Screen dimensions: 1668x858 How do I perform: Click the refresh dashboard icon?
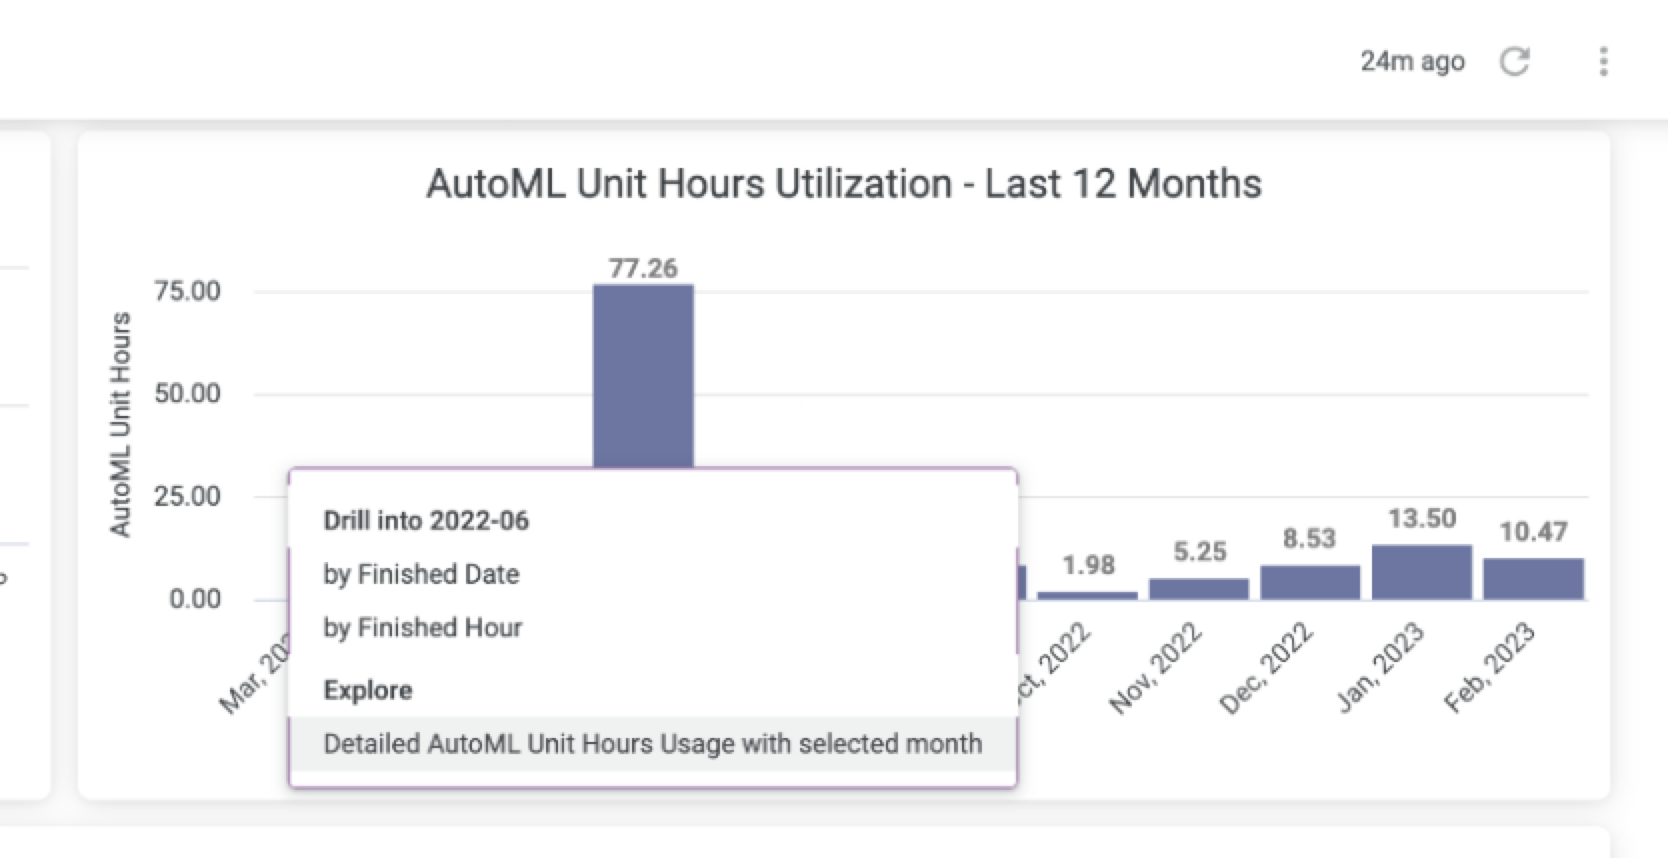[x=1514, y=62]
